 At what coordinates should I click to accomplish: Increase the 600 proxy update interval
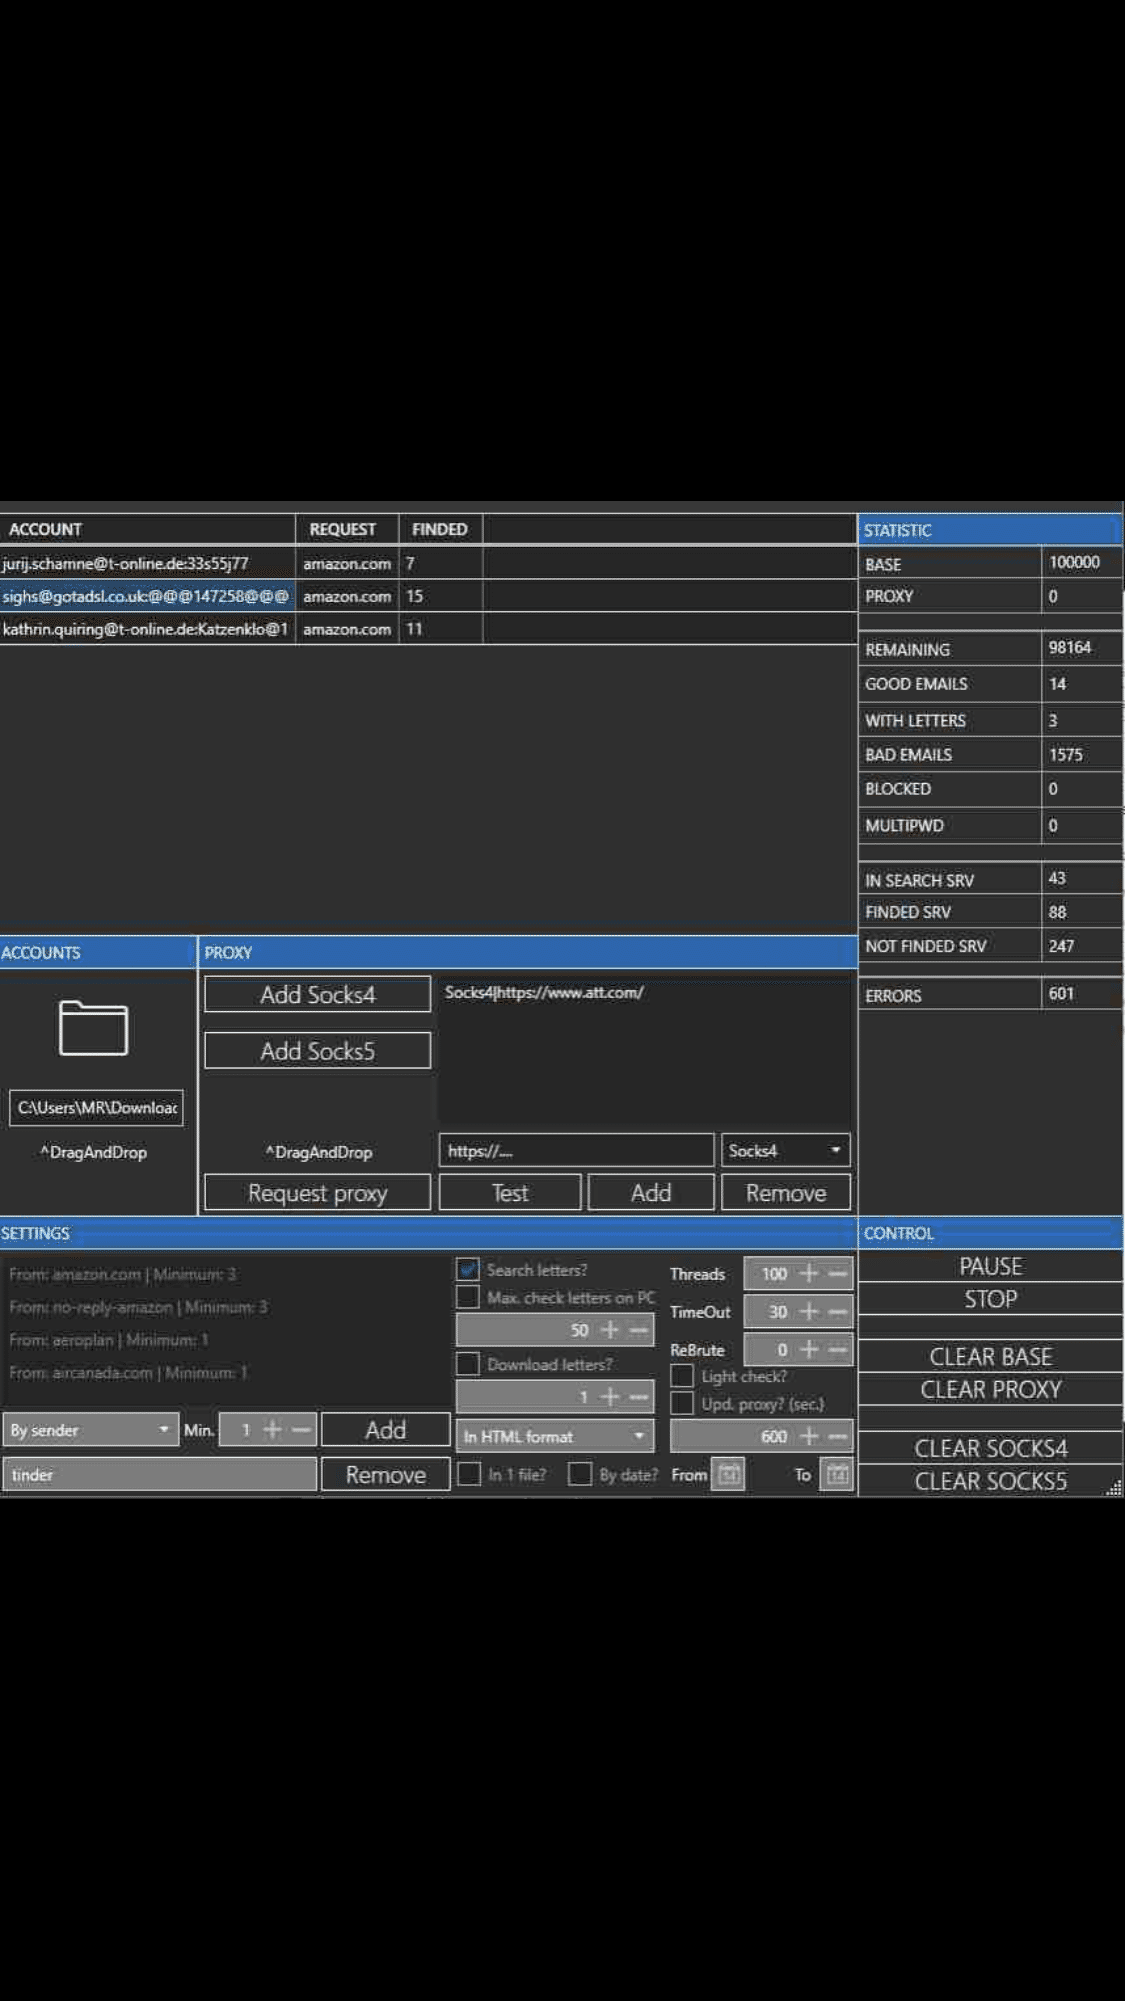(x=809, y=1436)
